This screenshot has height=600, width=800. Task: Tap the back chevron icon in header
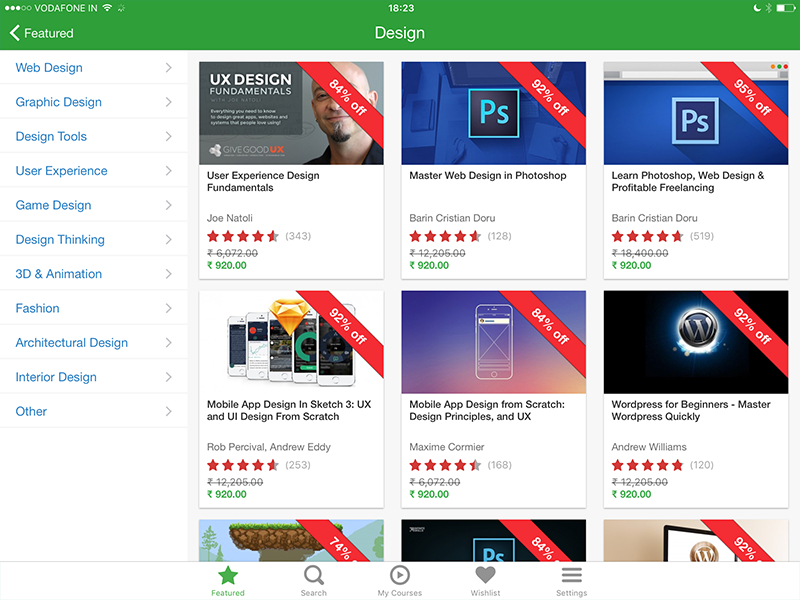click(x=14, y=33)
